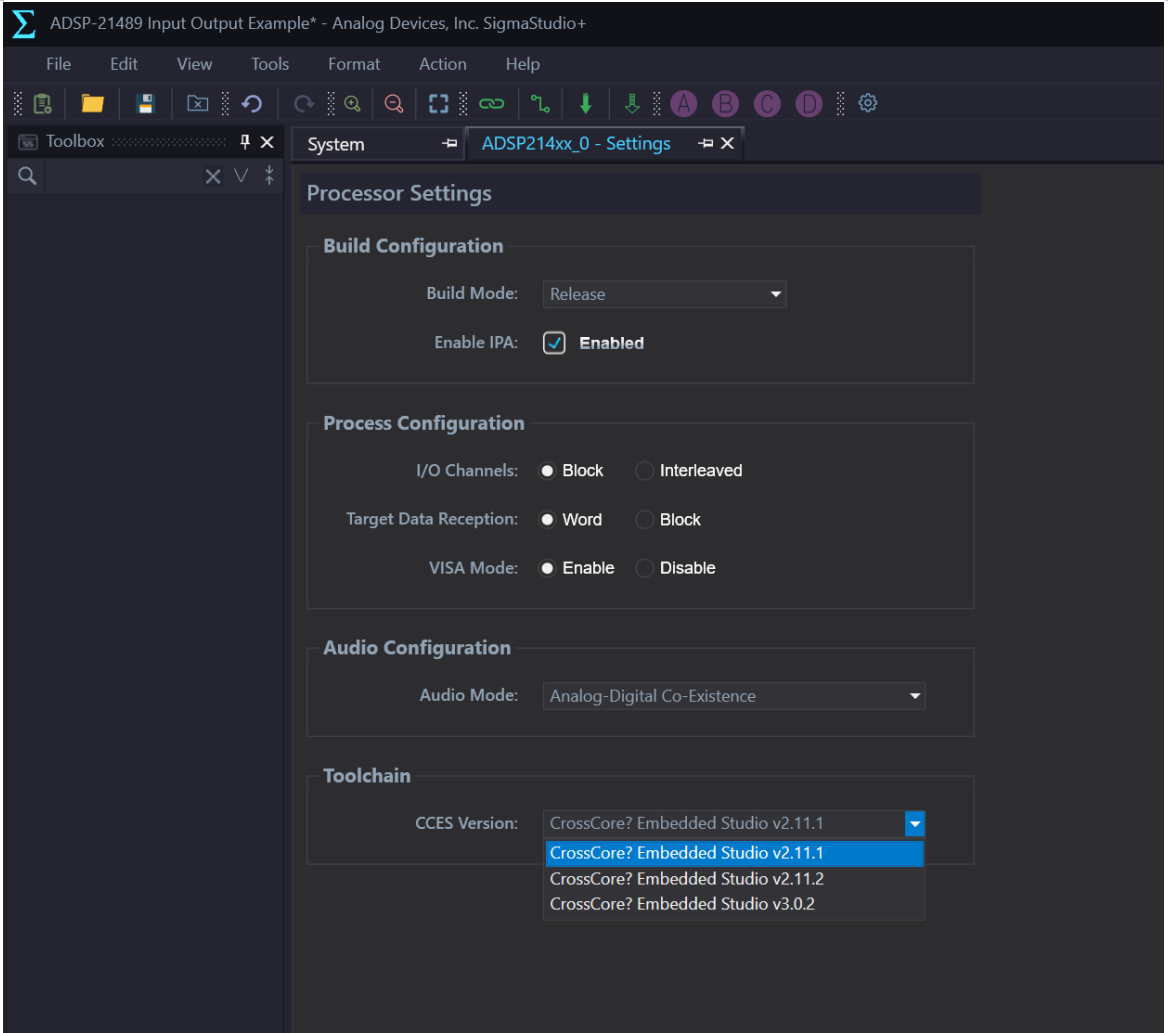Zoom out using the red magnifier icon
The width and height of the screenshot is (1168, 1033).
(x=394, y=104)
